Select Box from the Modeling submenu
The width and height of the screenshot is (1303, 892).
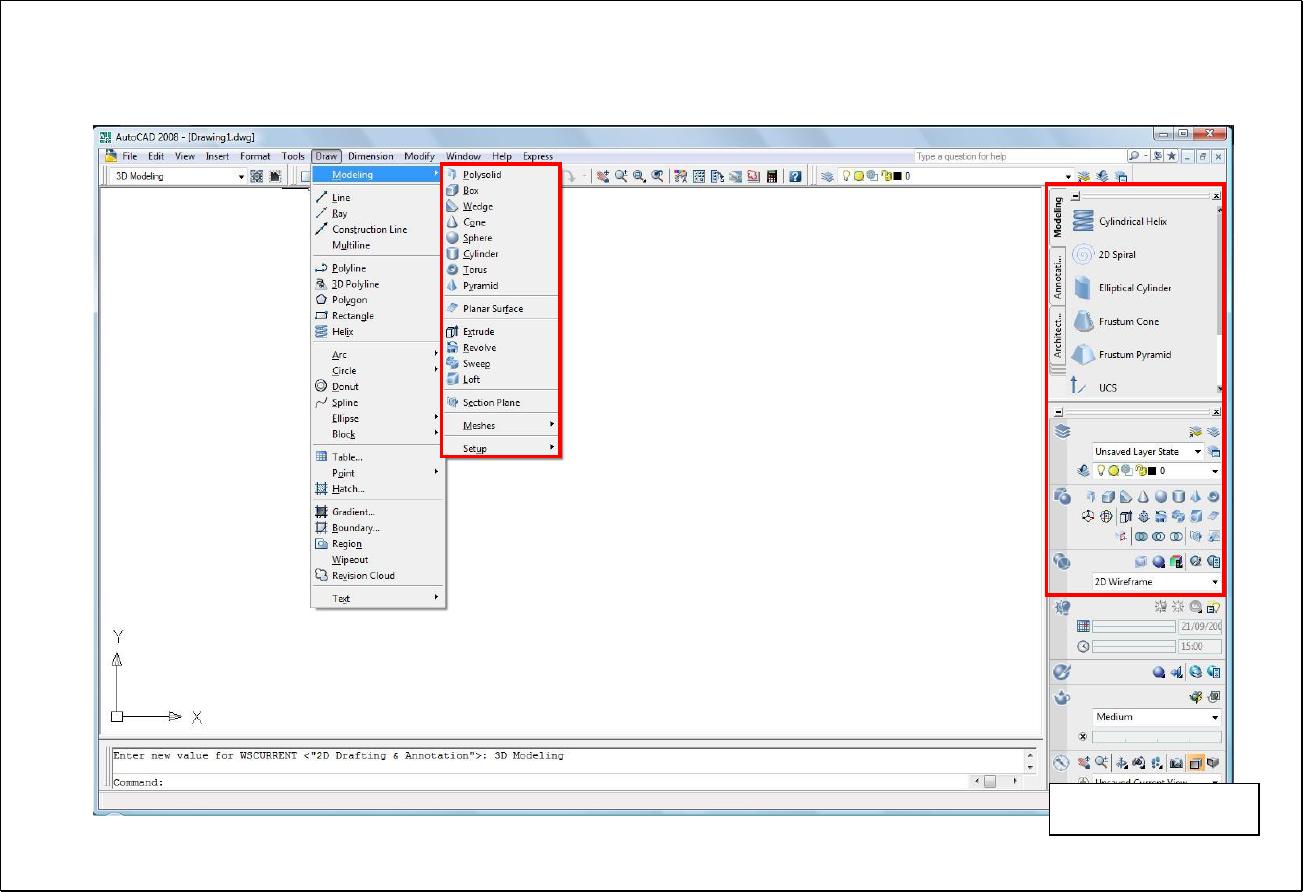(470, 190)
